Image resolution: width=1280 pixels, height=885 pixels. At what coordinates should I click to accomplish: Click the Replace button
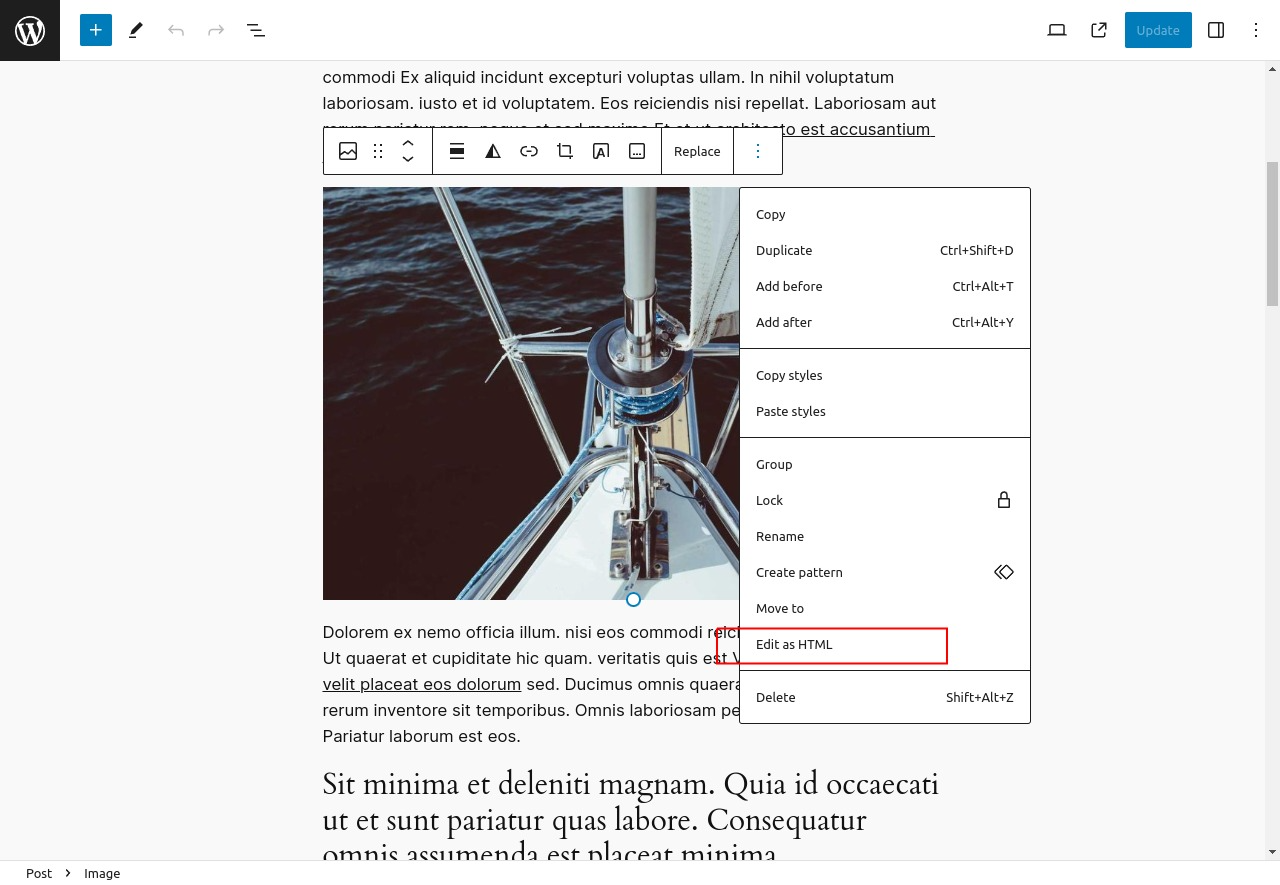pos(697,151)
